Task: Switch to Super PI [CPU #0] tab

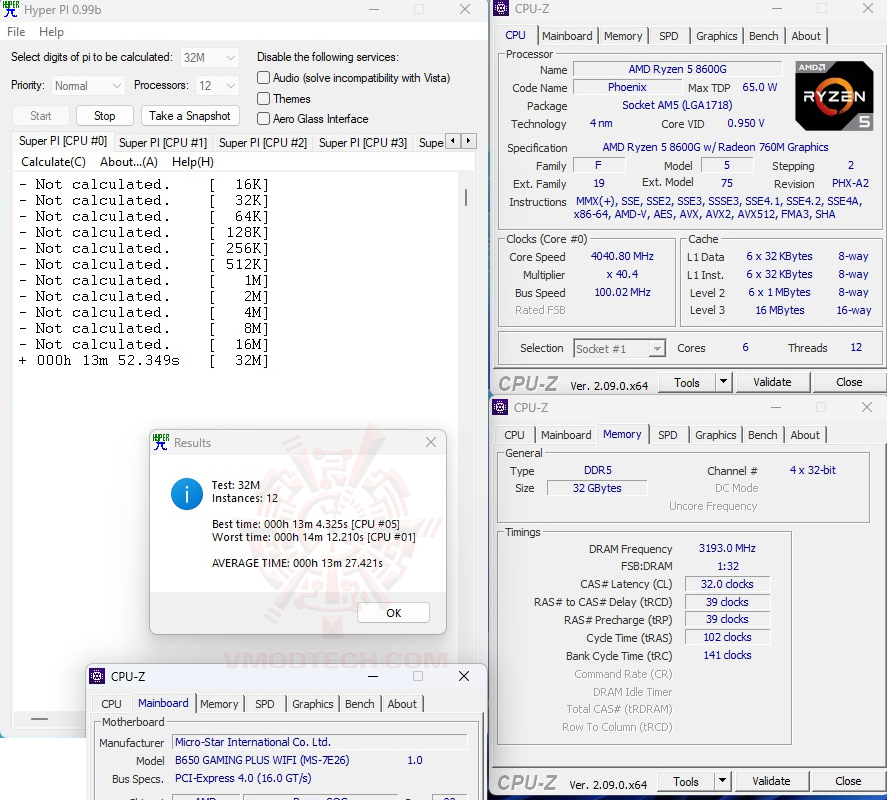Action: click(63, 141)
